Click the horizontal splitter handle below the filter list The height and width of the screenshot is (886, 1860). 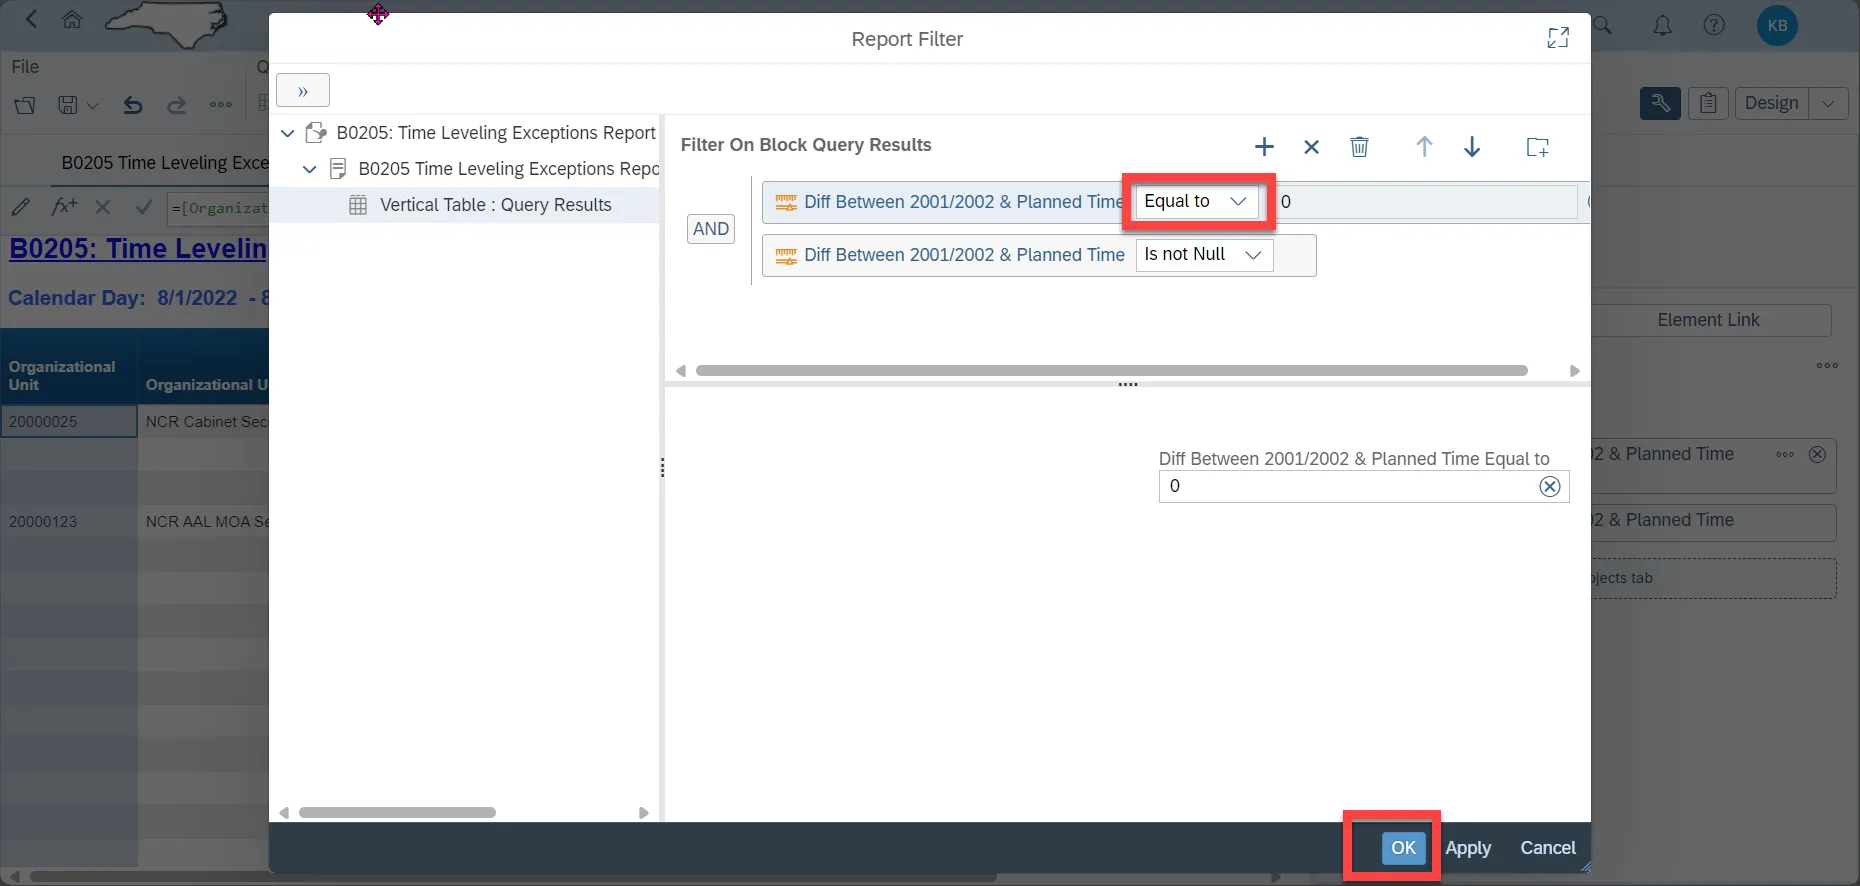tap(1128, 385)
